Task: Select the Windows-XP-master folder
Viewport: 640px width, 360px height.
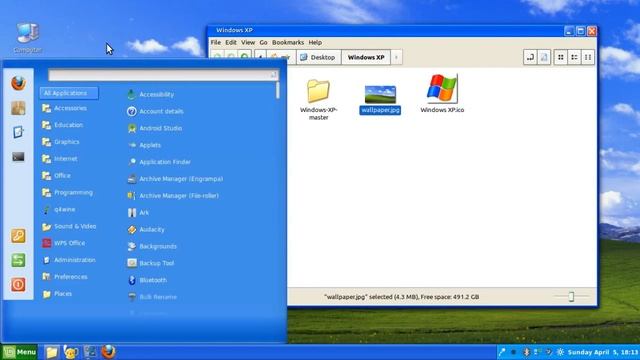Action: [x=318, y=99]
